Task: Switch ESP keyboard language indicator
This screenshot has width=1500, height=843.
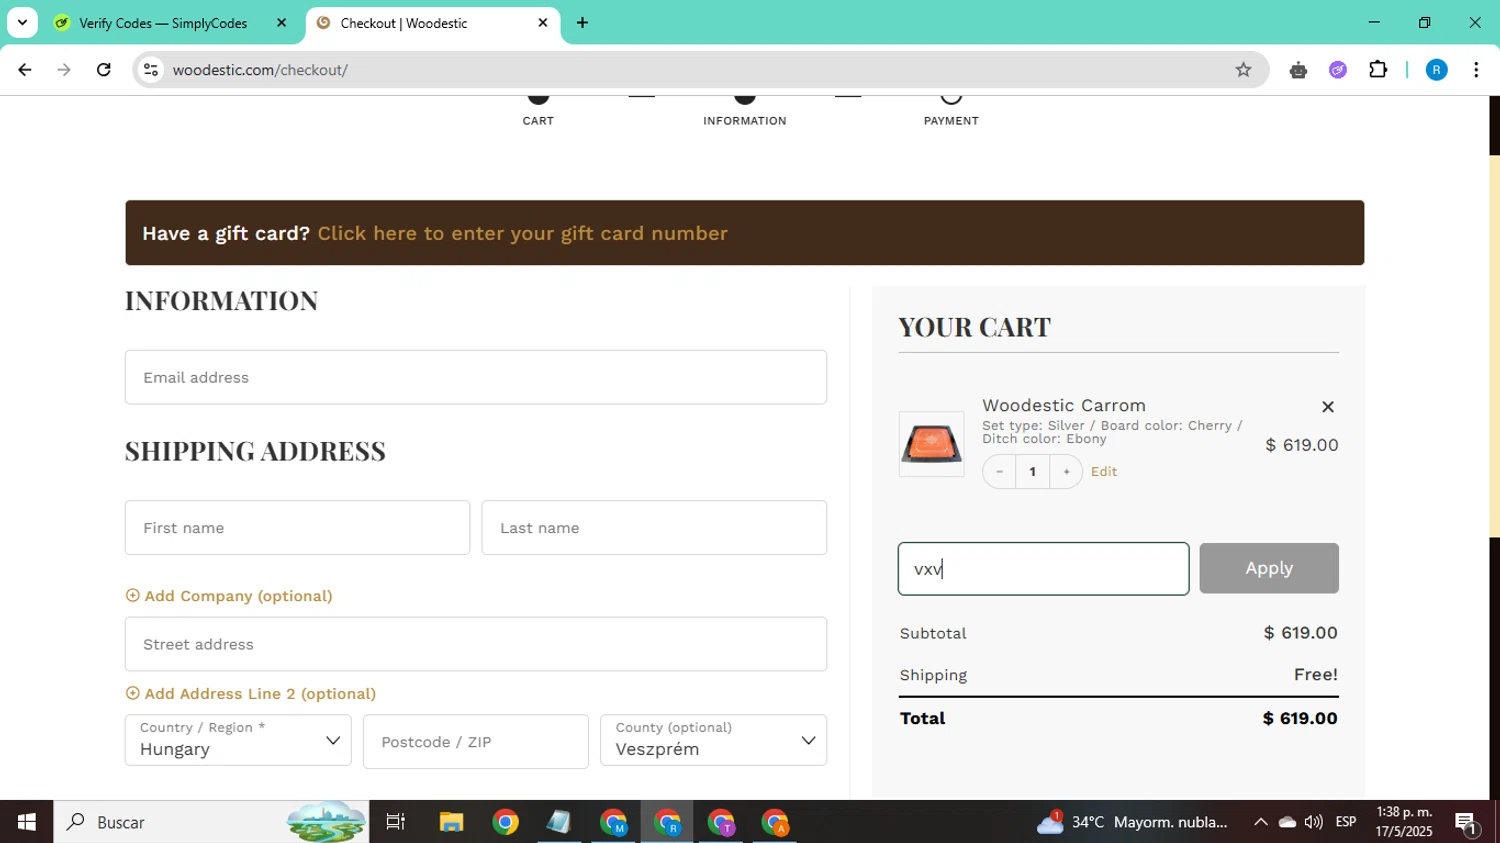Action: pos(1346,822)
